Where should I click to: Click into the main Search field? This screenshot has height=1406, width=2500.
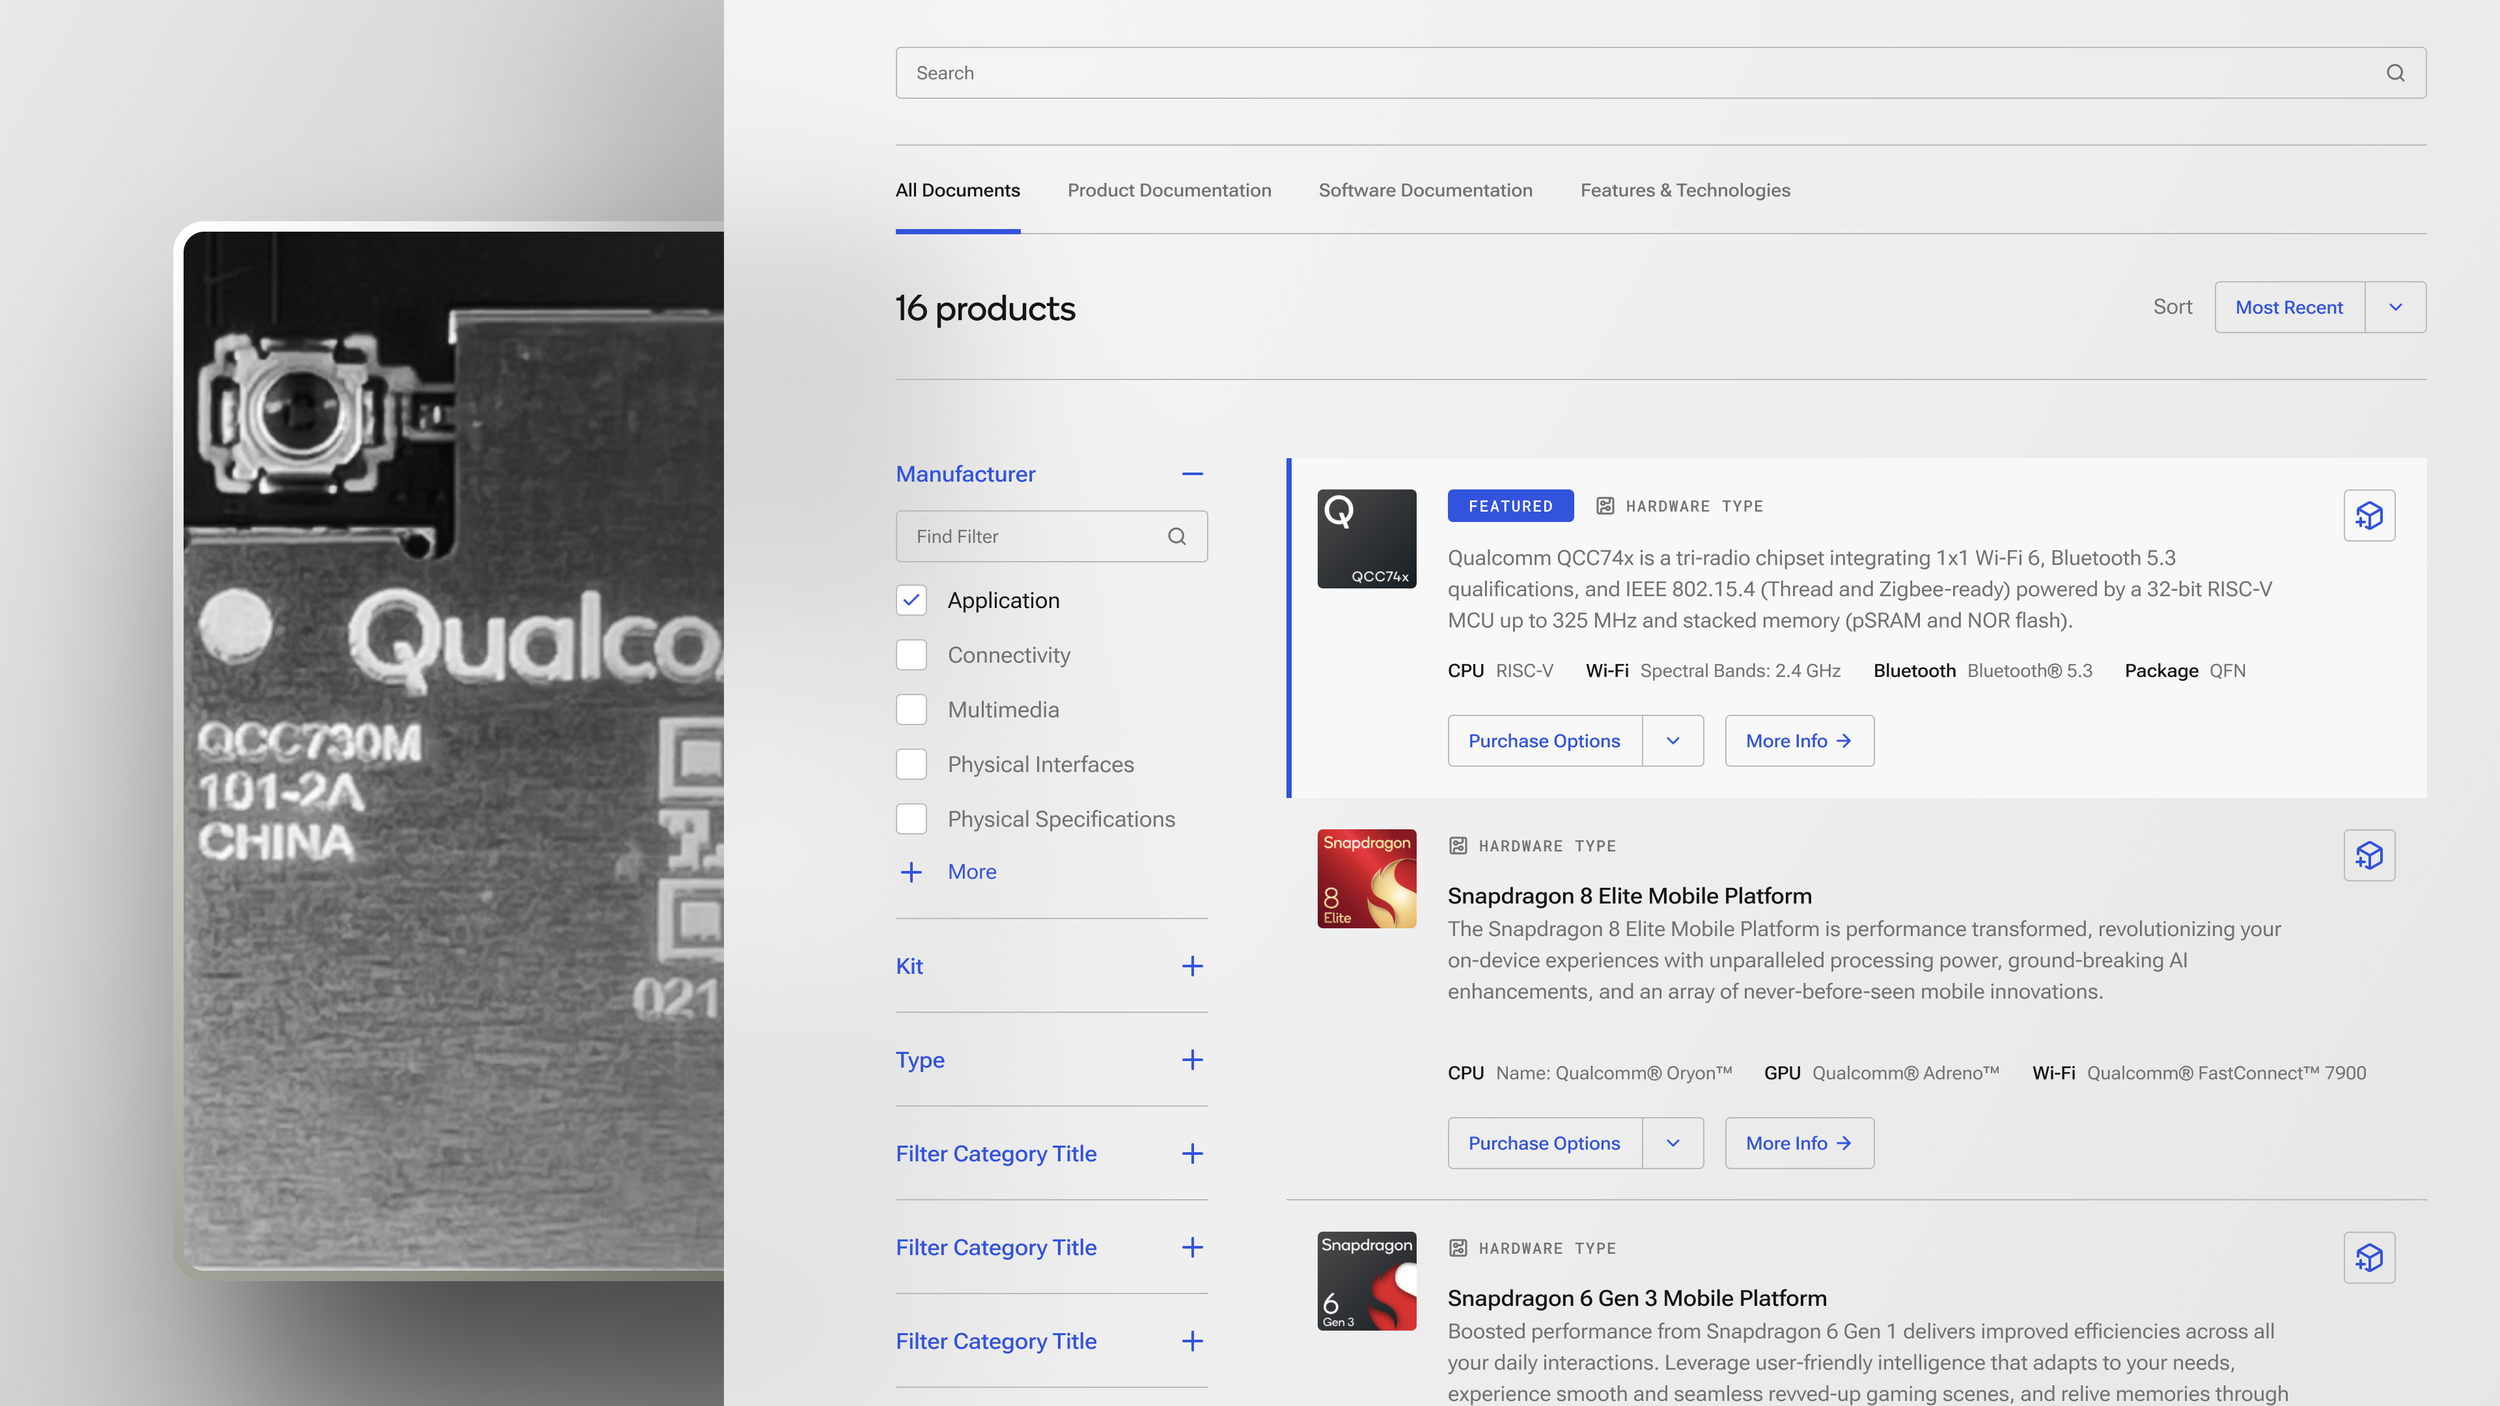point(1600,73)
